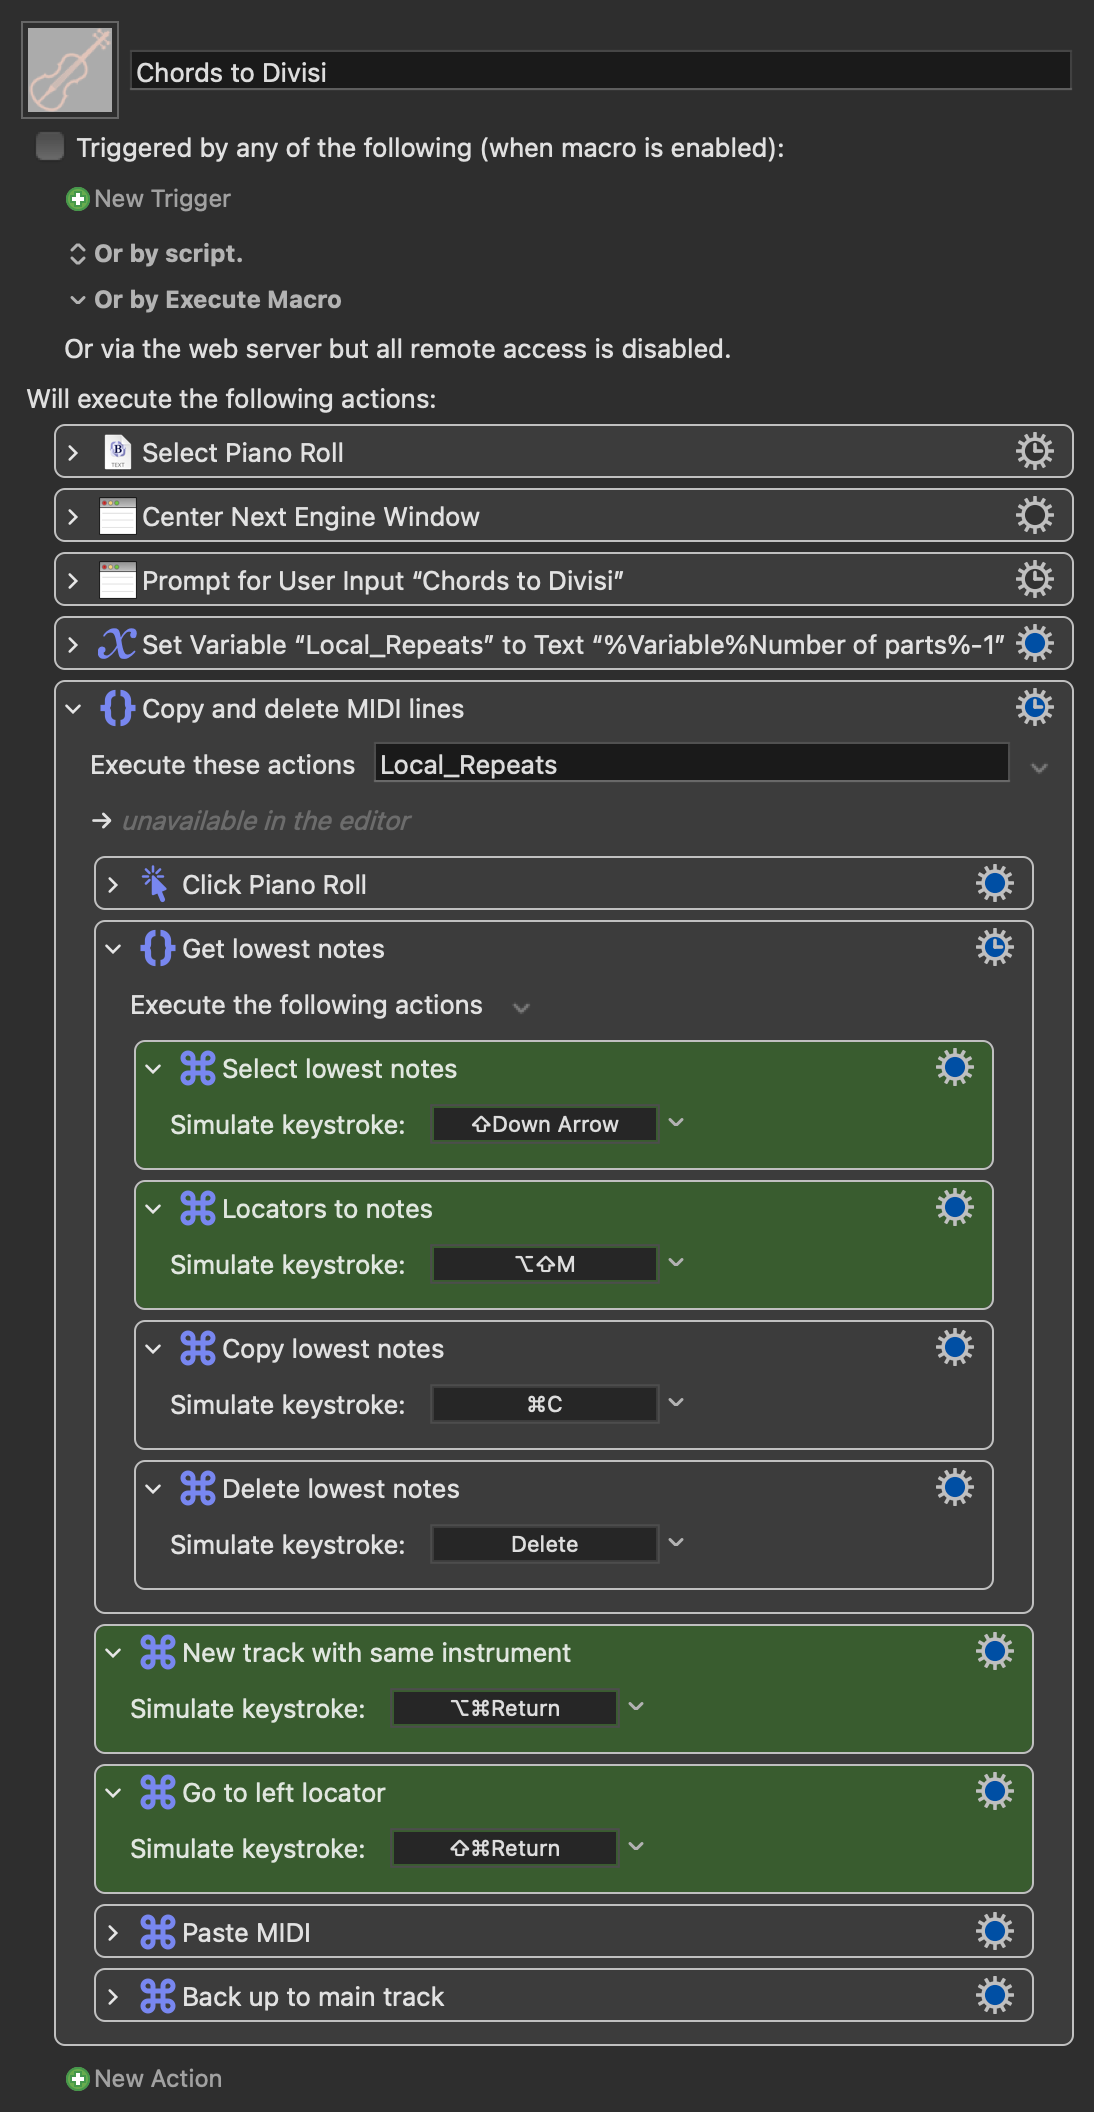Click command icon beside Paste MIDI
Viewport: 1094px width, 2112px height.
[158, 1932]
